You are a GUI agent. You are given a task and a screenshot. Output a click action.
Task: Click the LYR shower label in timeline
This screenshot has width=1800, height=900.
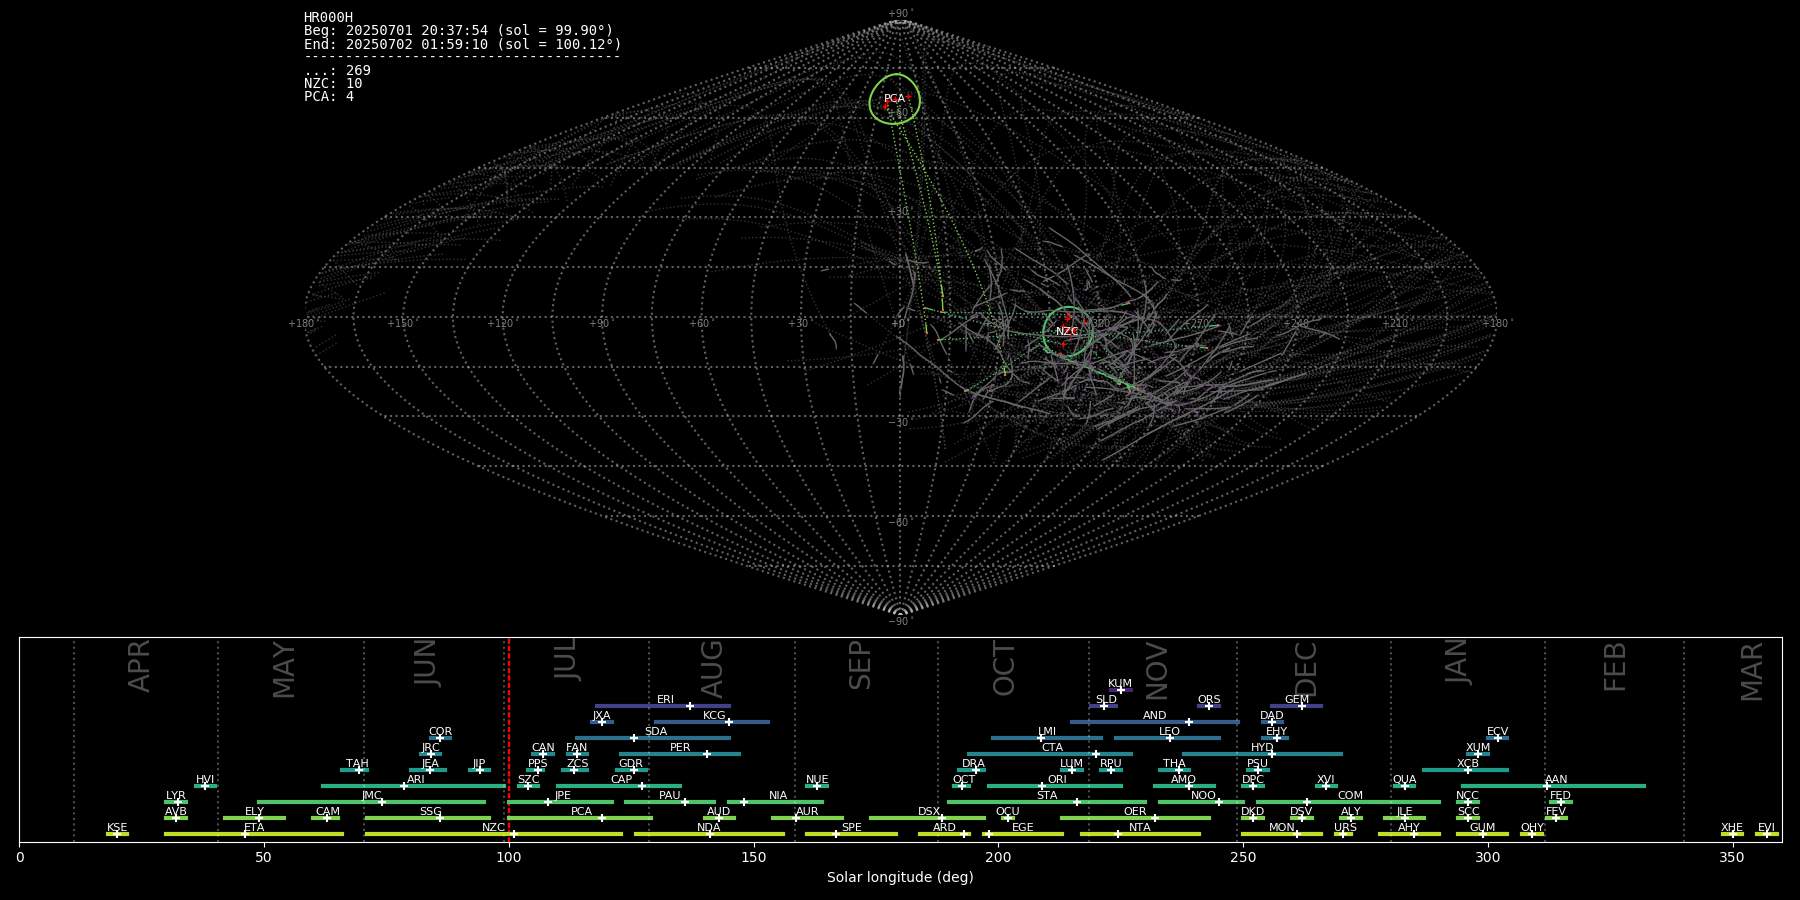point(176,796)
